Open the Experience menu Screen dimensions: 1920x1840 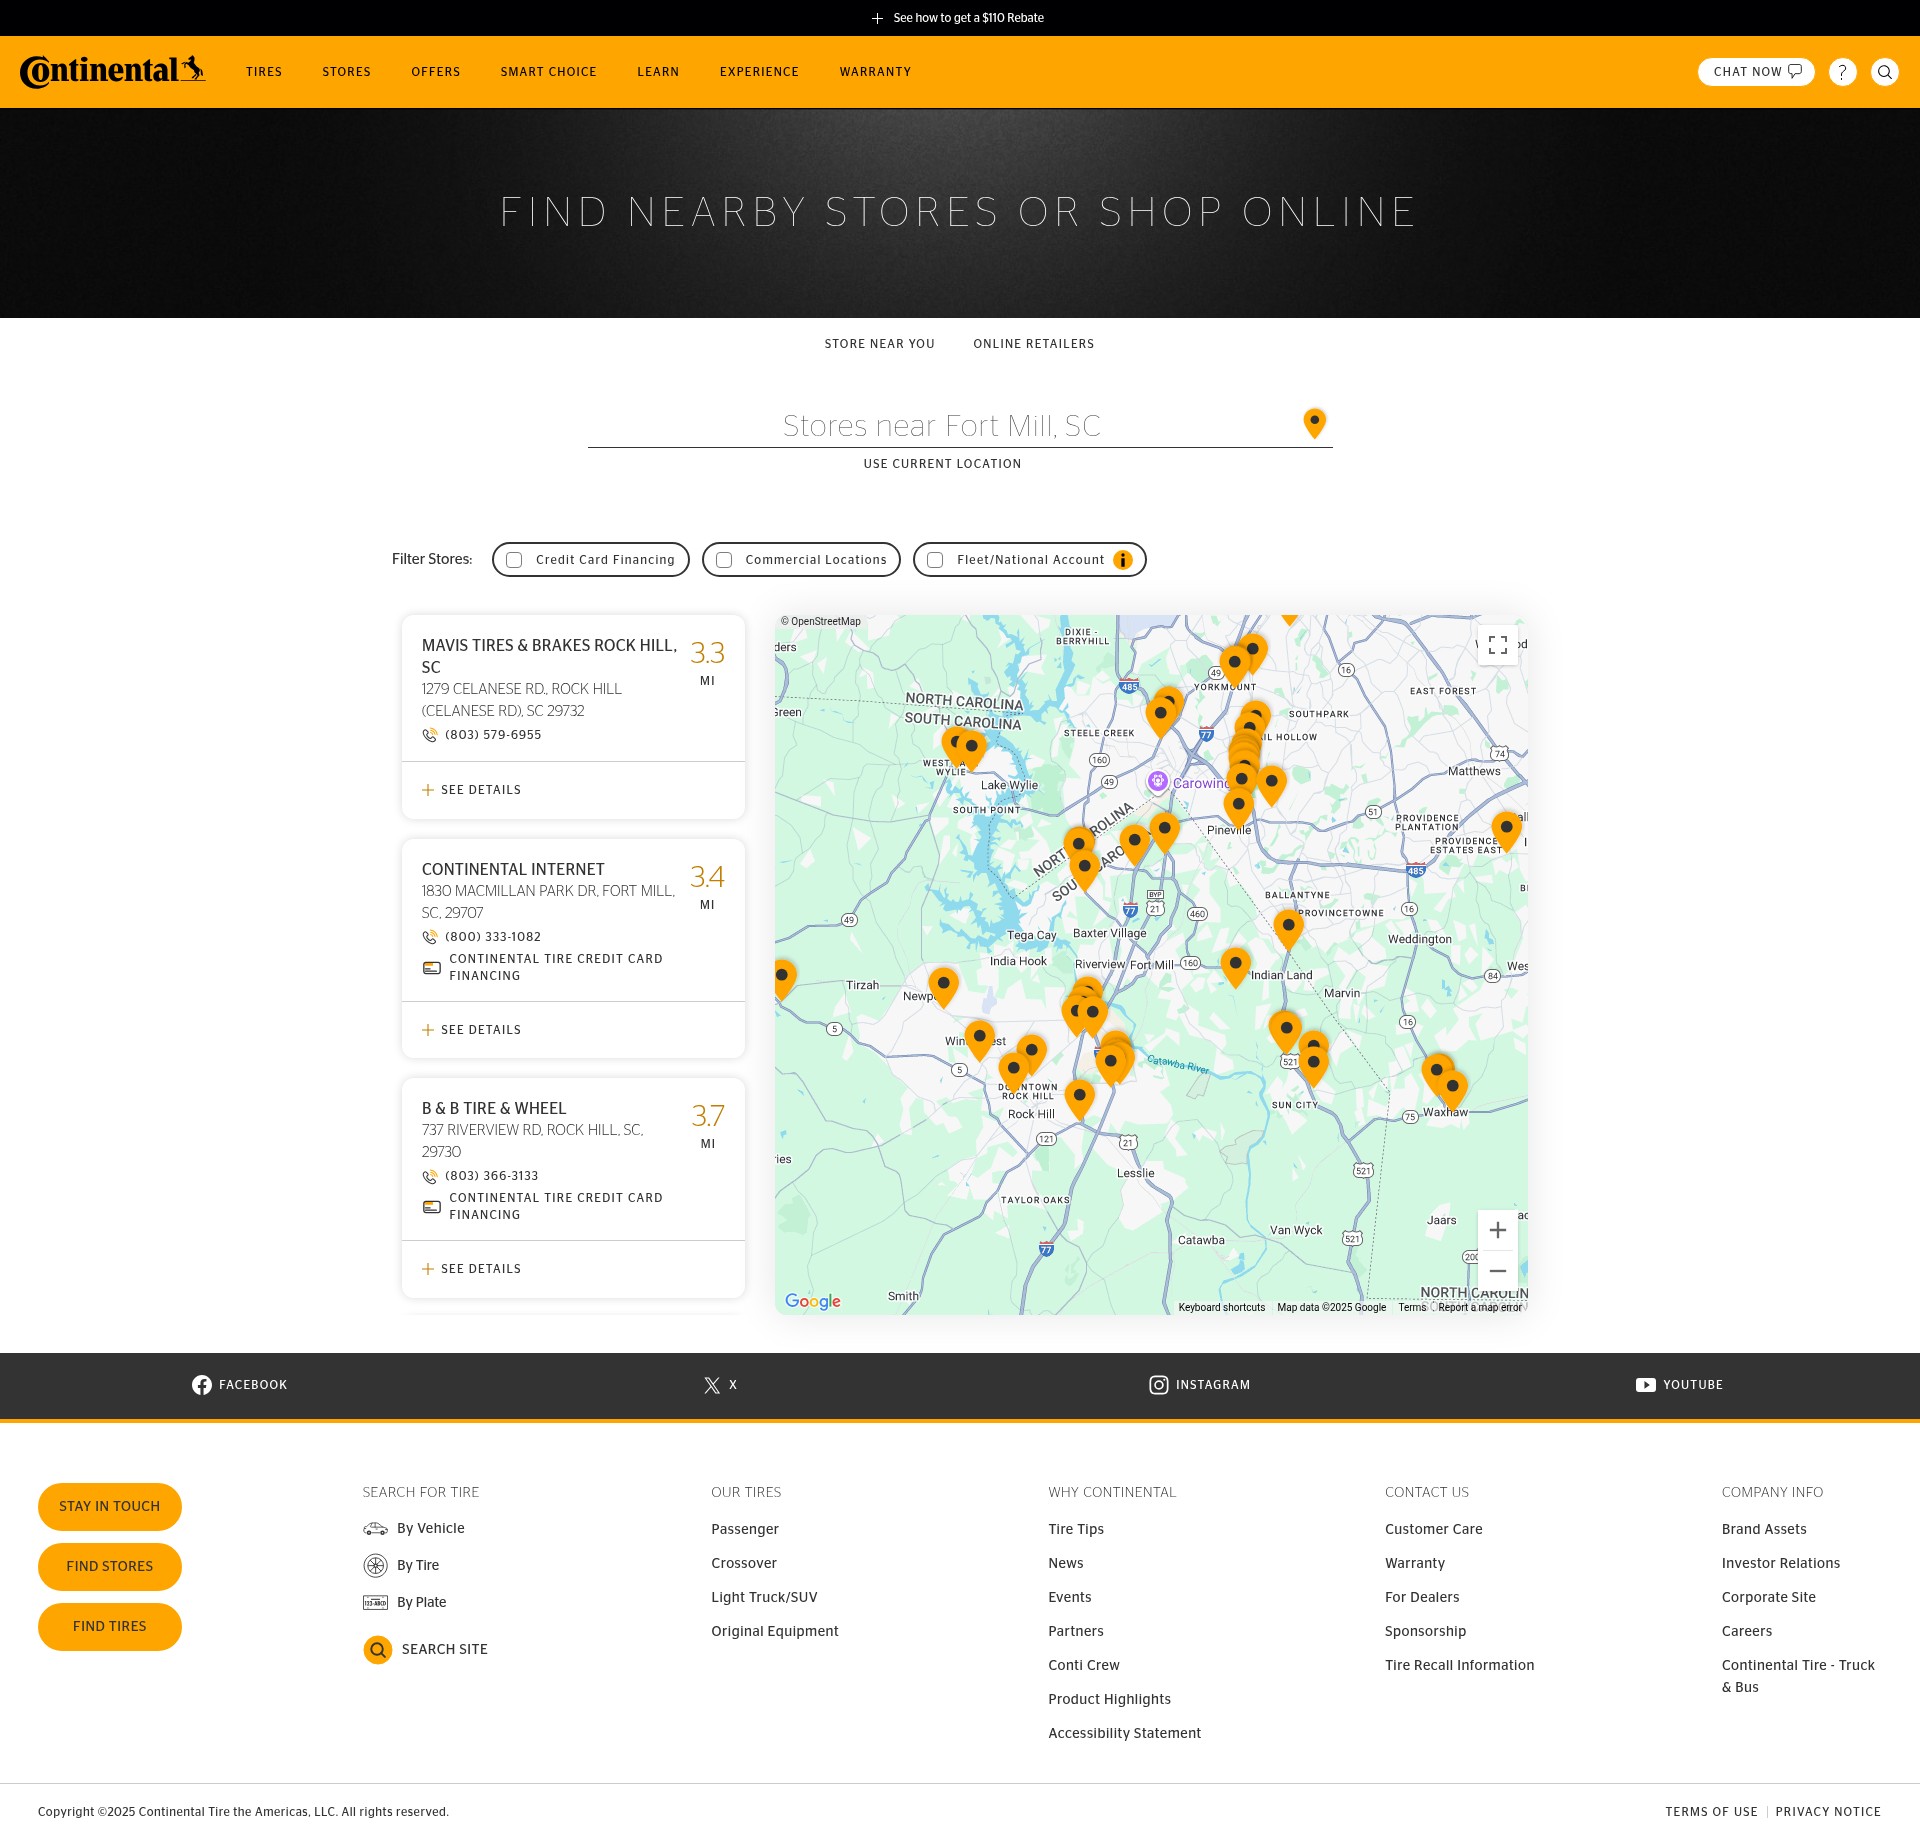pyautogui.click(x=759, y=72)
